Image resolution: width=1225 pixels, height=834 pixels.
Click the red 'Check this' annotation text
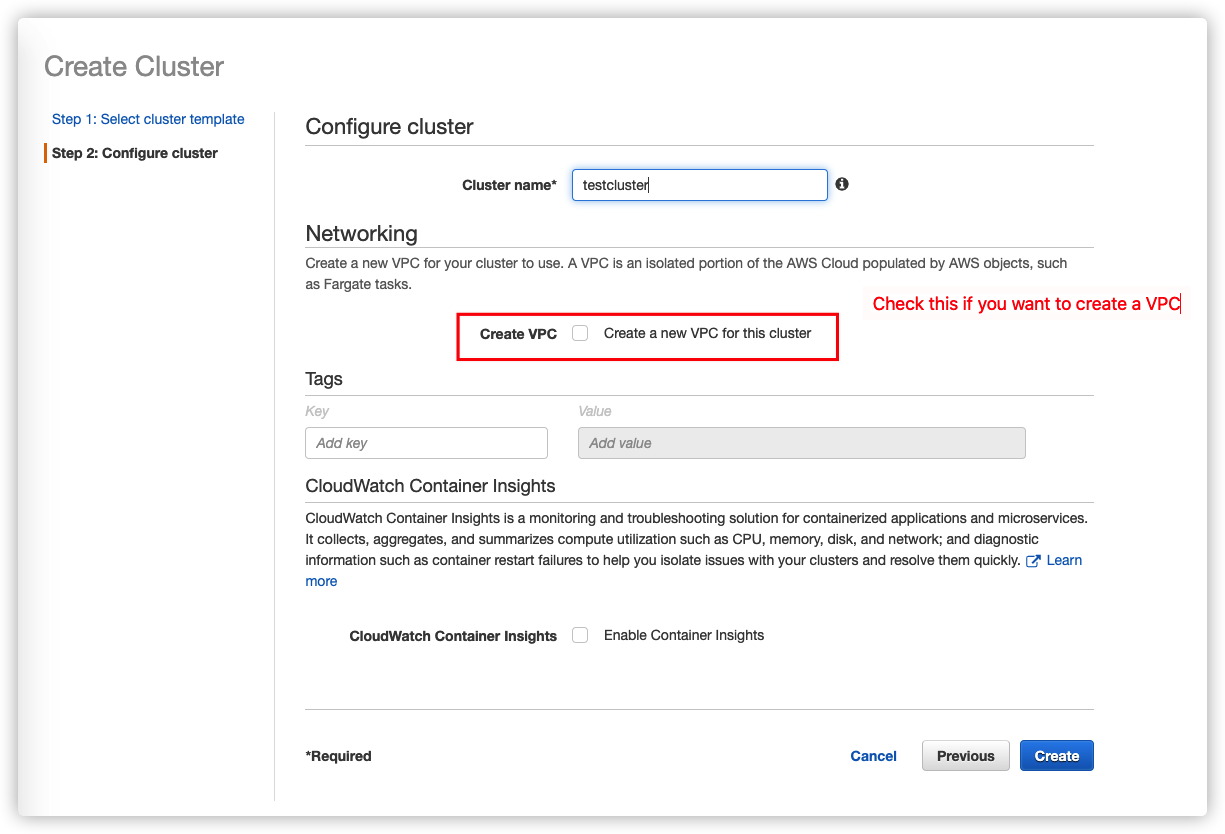(1026, 304)
